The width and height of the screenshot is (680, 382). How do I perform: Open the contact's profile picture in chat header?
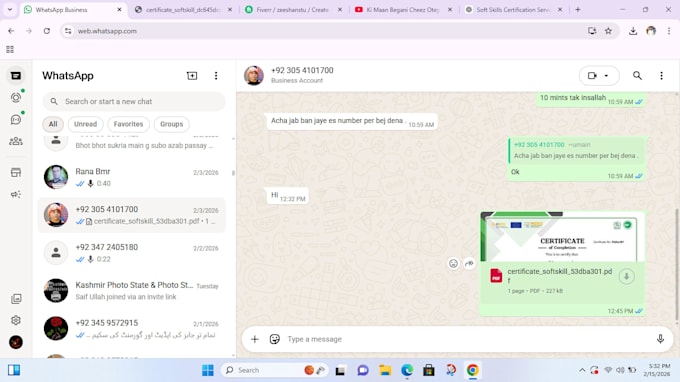pos(254,75)
